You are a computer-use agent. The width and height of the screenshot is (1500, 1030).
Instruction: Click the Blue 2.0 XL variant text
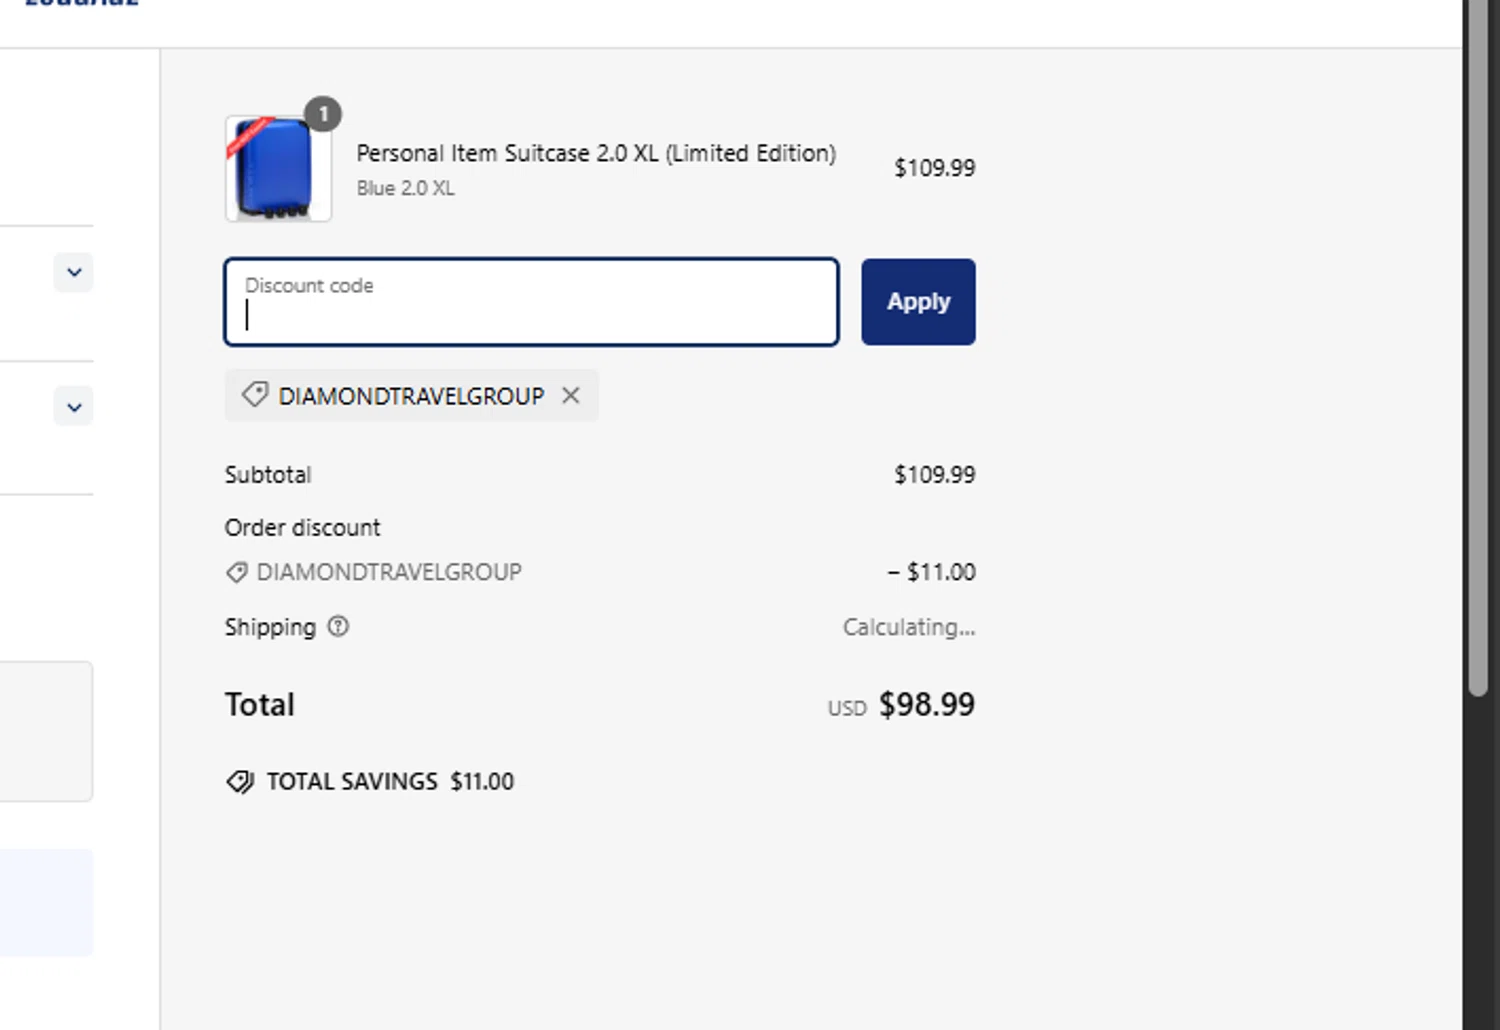coord(405,188)
